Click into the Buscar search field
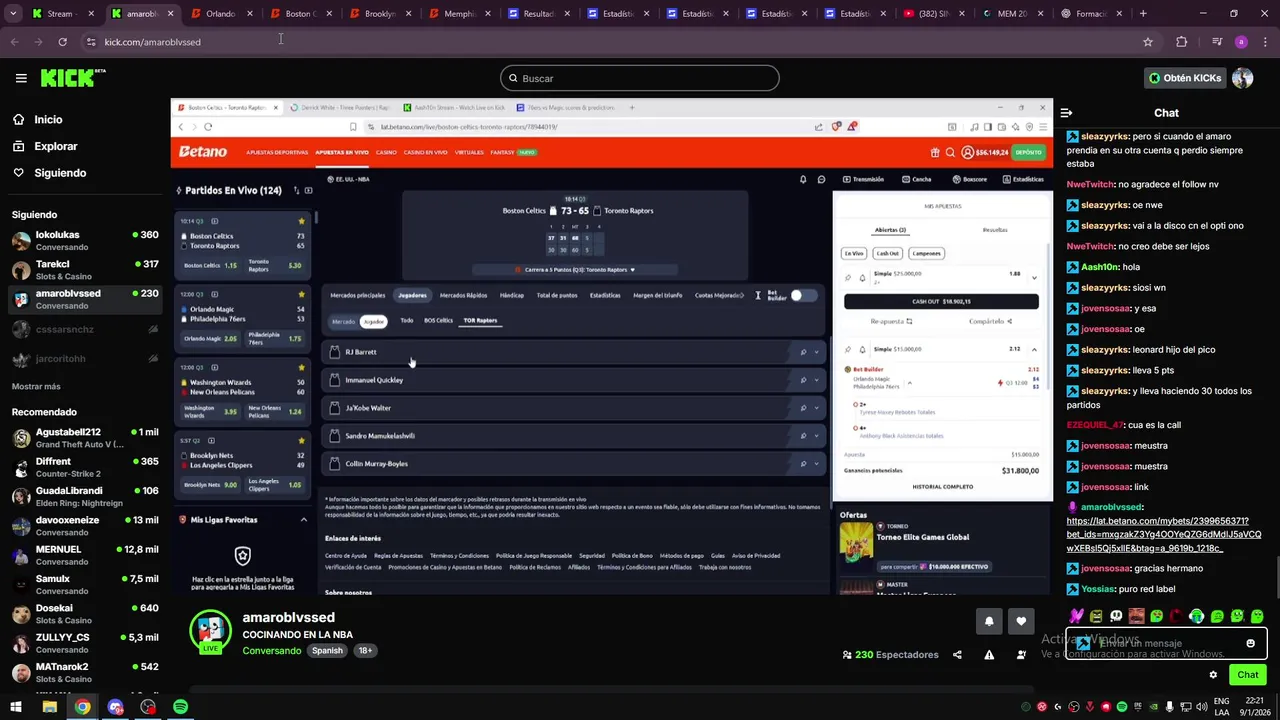 [x=640, y=78]
